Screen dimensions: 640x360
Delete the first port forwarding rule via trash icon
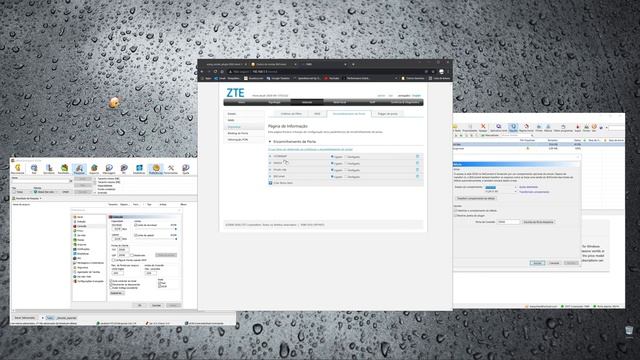pyautogui.click(x=418, y=156)
